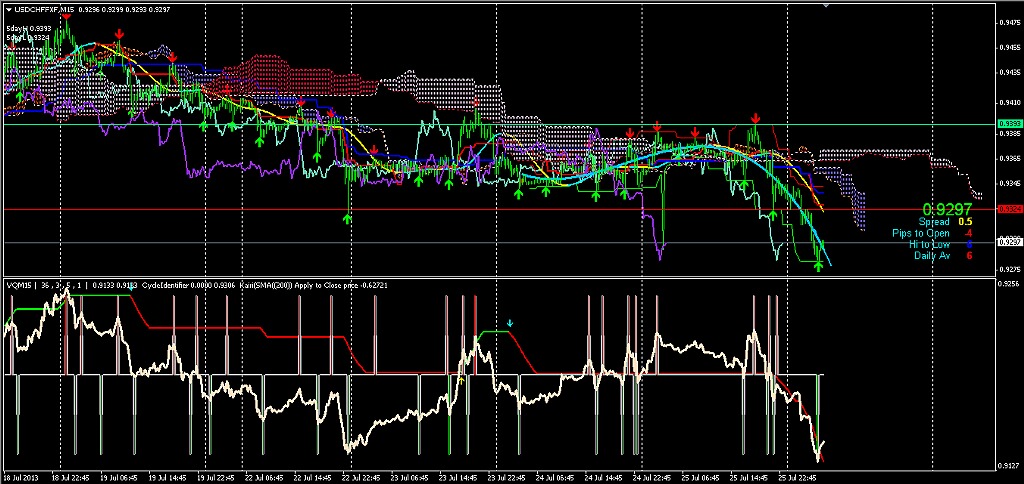Click the red sell arrow at top-left price peak
Viewport: 1024px width, 484px height.
click(68, 17)
